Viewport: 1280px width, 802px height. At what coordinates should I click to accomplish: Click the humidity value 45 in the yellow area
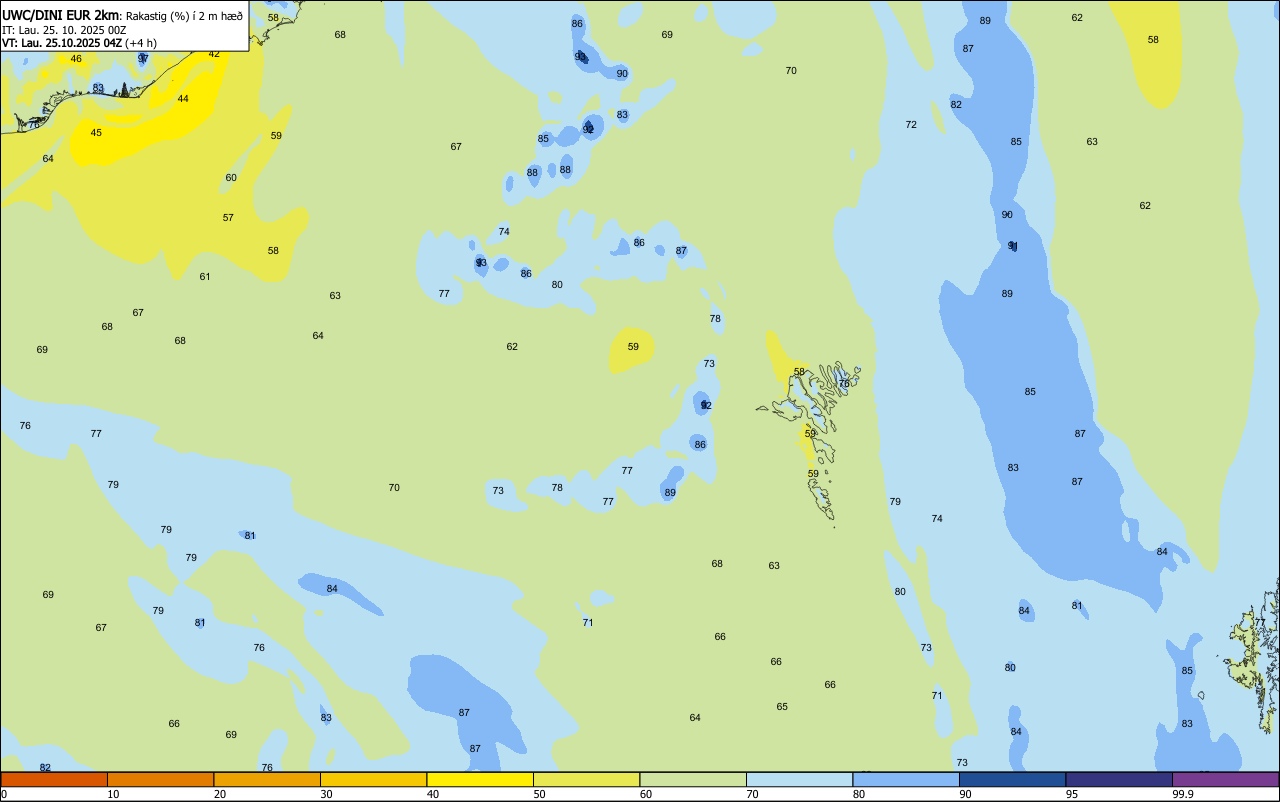96,133
